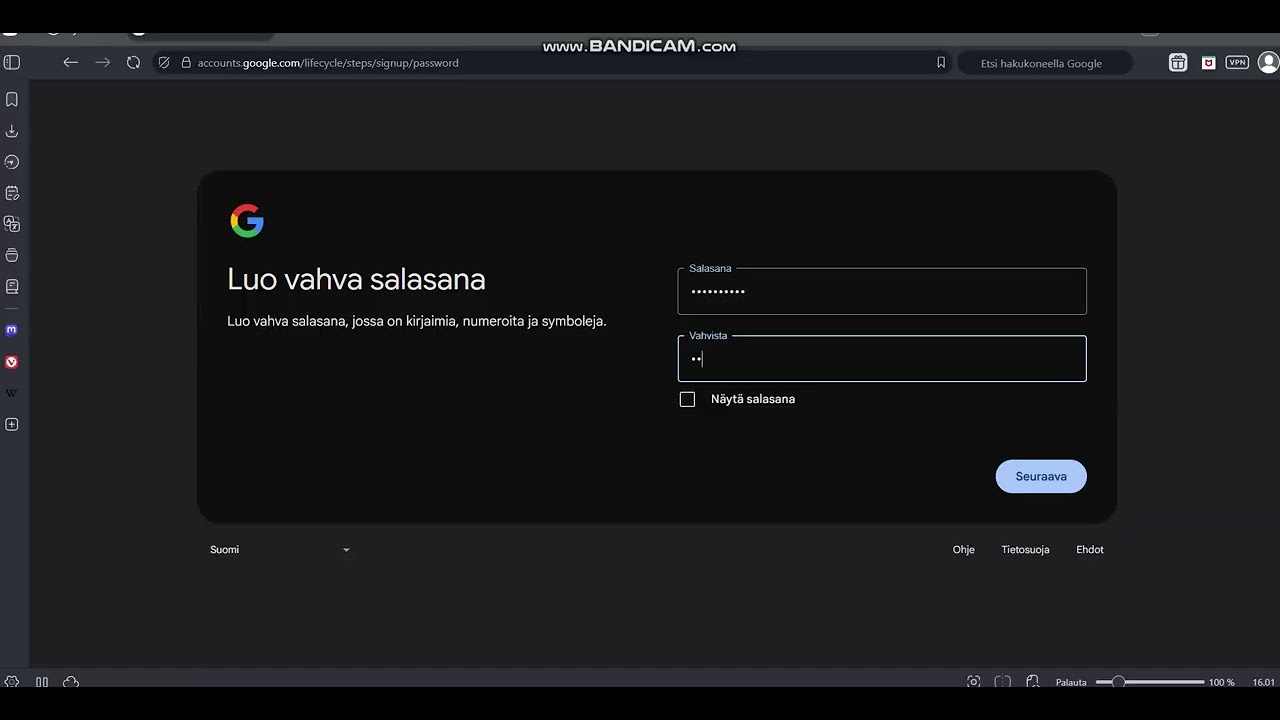The width and height of the screenshot is (1280, 720).
Task: Open the Ohje help link
Action: pyautogui.click(x=964, y=549)
